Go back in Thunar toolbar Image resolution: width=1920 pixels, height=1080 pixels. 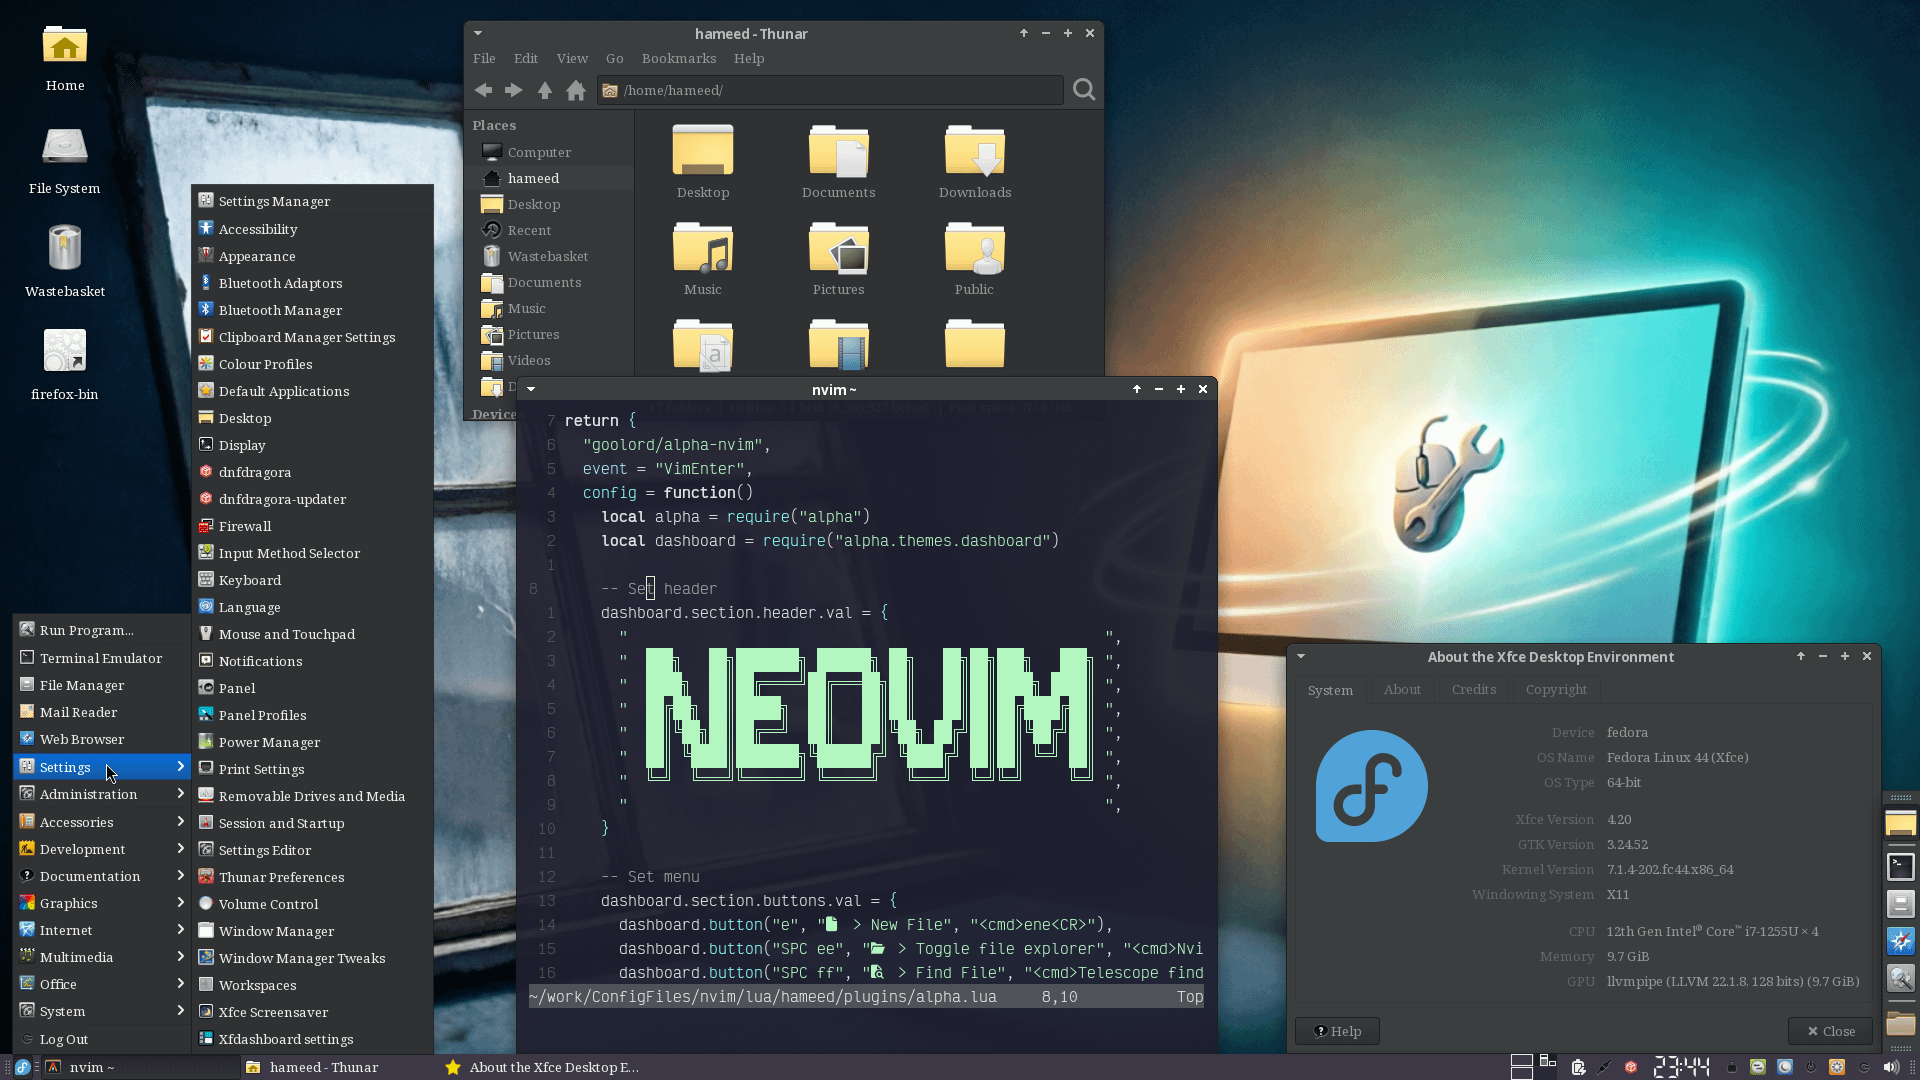(484, 90)
